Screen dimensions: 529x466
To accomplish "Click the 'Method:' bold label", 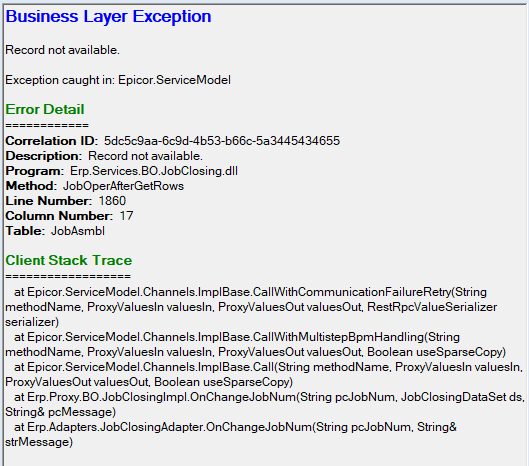I will [31, 186].
